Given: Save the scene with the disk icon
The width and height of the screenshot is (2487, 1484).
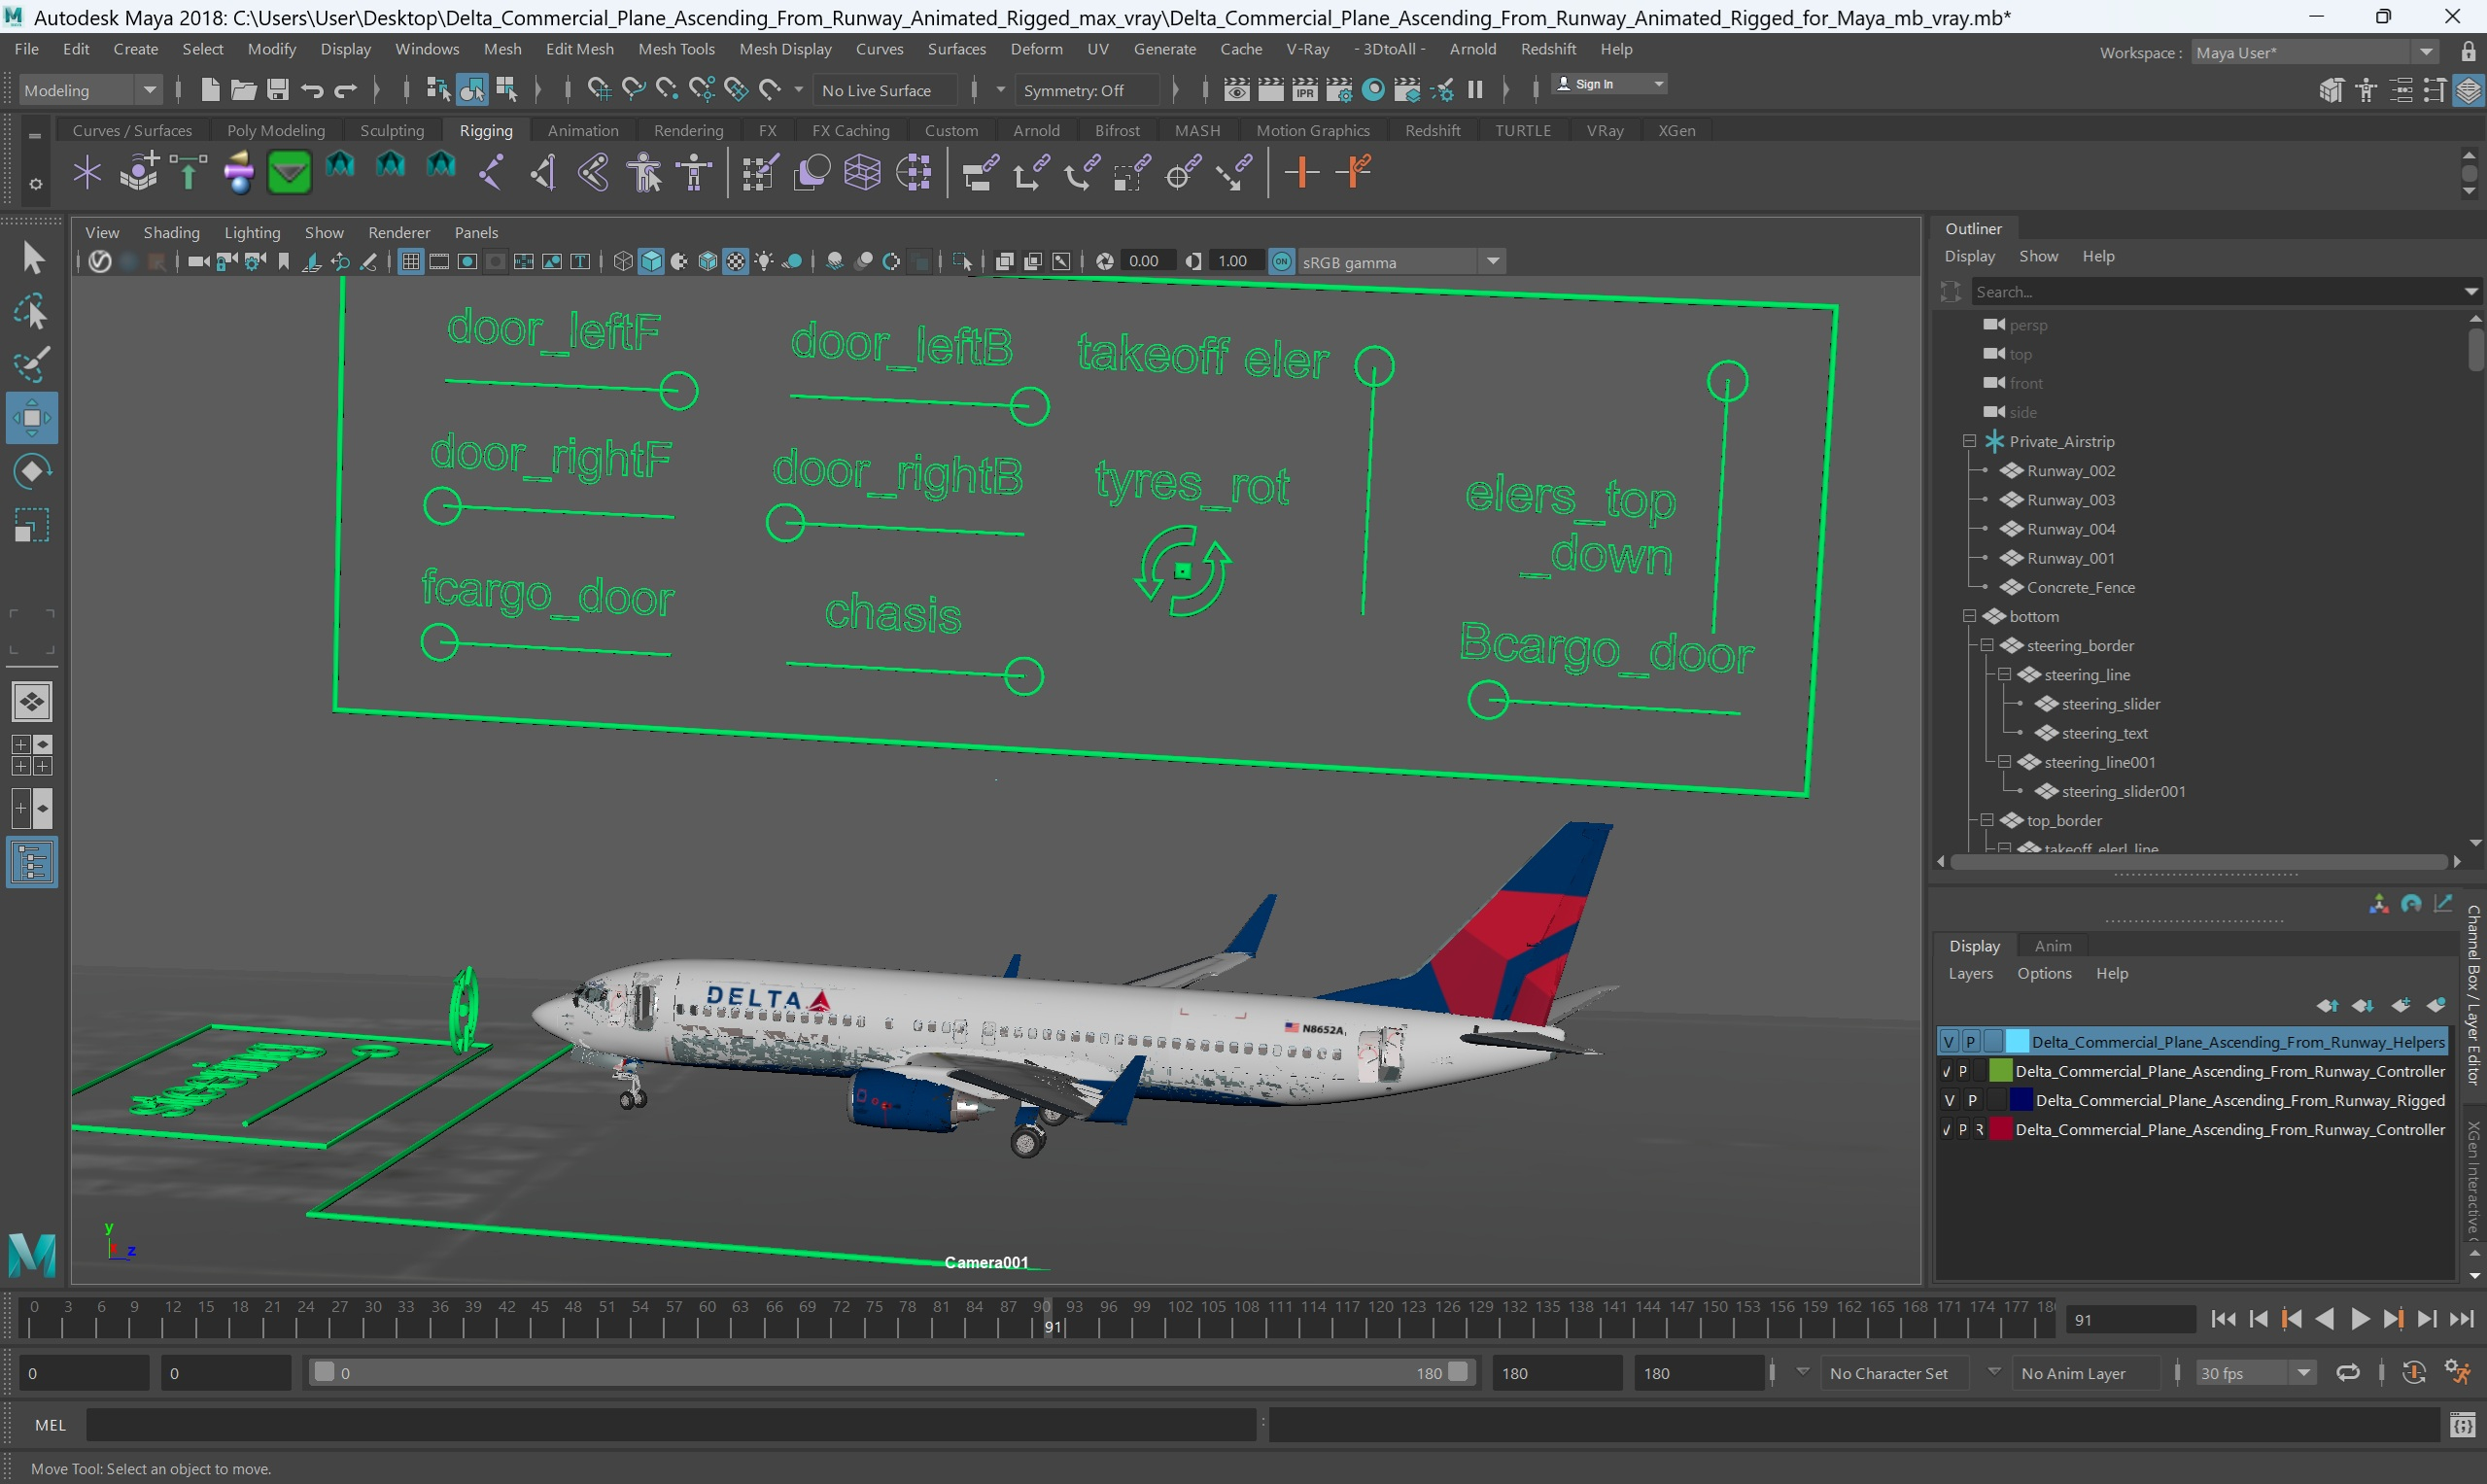Looking at the screenshot, I should pos(277,90).
